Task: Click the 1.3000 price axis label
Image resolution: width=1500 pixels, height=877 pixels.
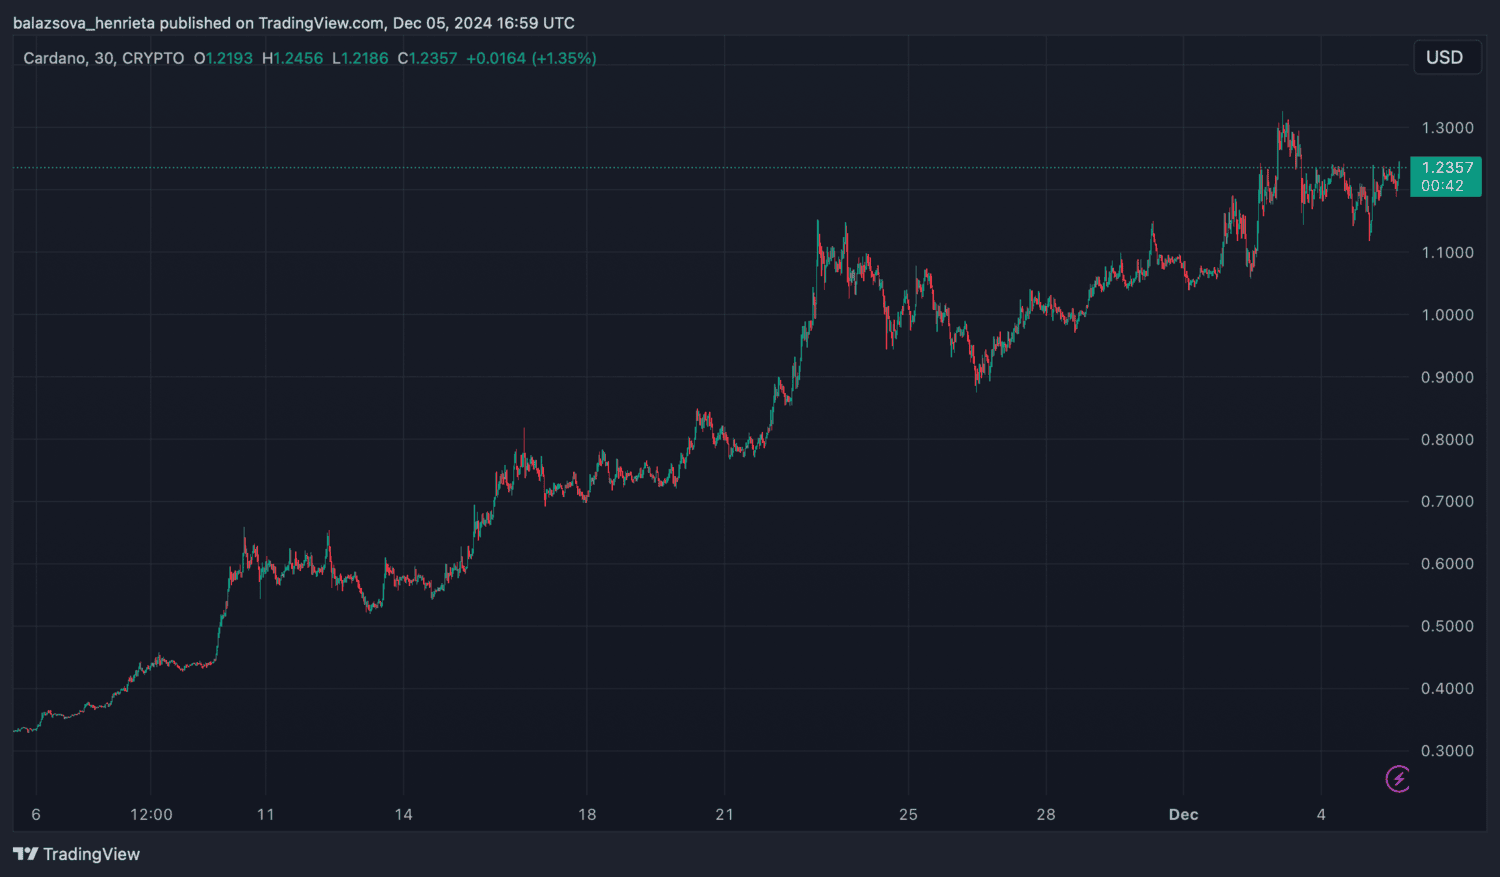Action: pos(1447,128)
